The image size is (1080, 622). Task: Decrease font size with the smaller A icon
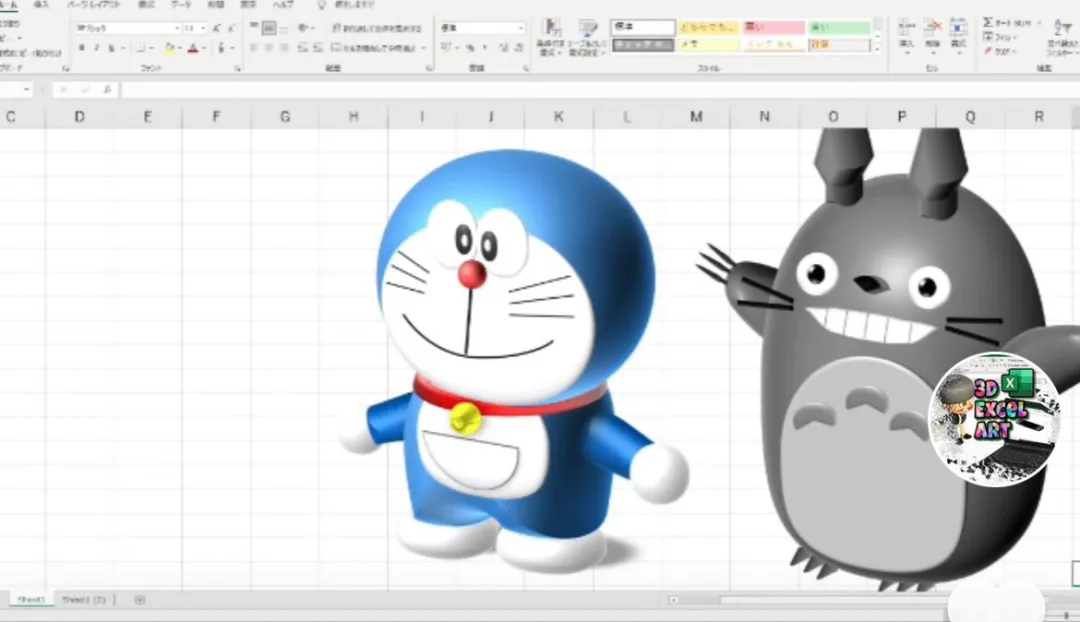click(231, 28)
